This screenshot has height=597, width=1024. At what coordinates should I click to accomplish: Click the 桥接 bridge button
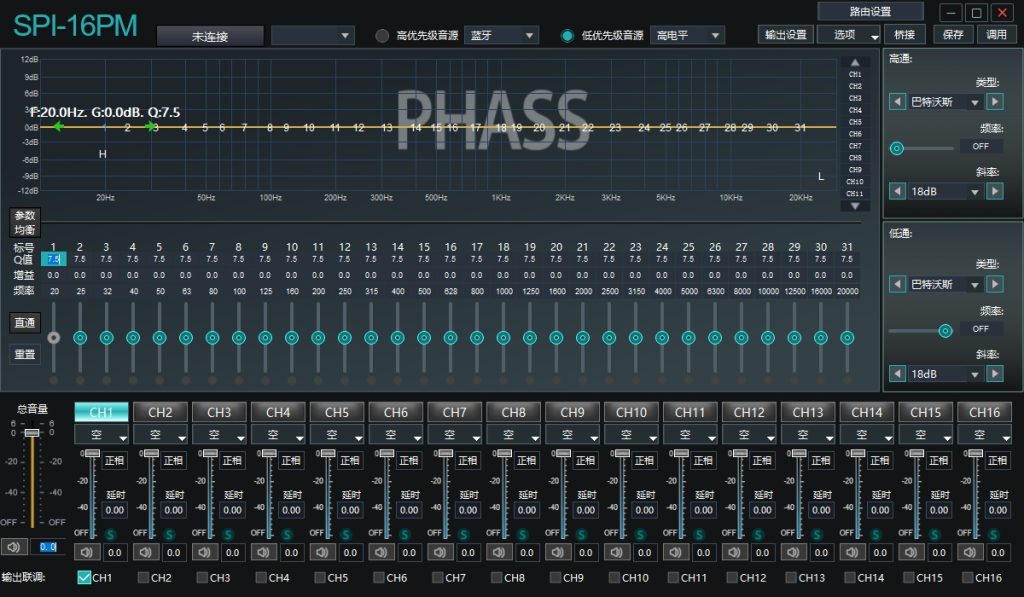pyautogui.click(x=904, y=35)
